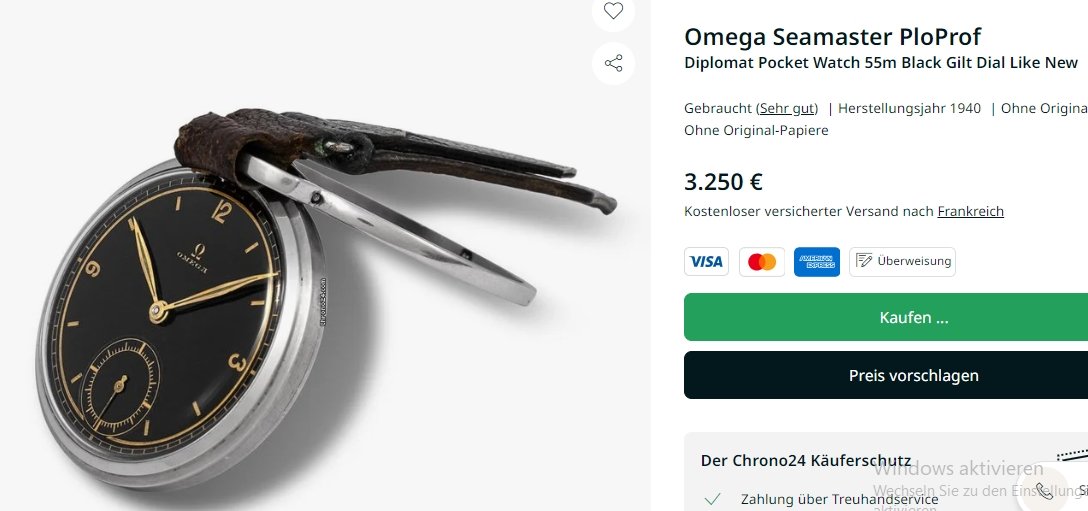Image resolution: width=1088 pixels, height=511 pixels.
Task: Choose the Überweisung bank transfer option
Action: (x=902, y=262)
